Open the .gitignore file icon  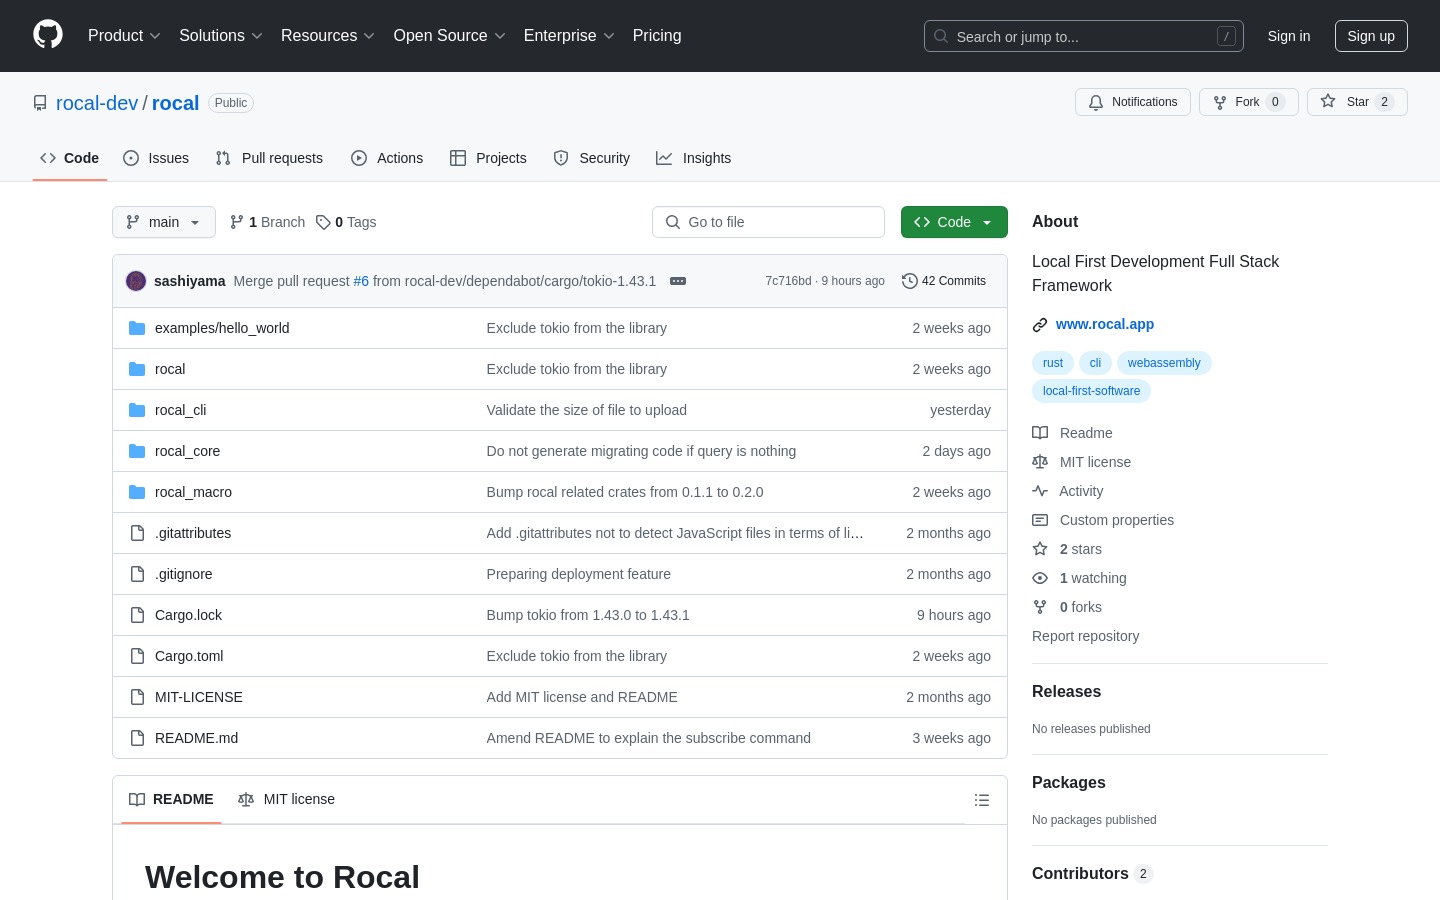(x=137, y=574)
